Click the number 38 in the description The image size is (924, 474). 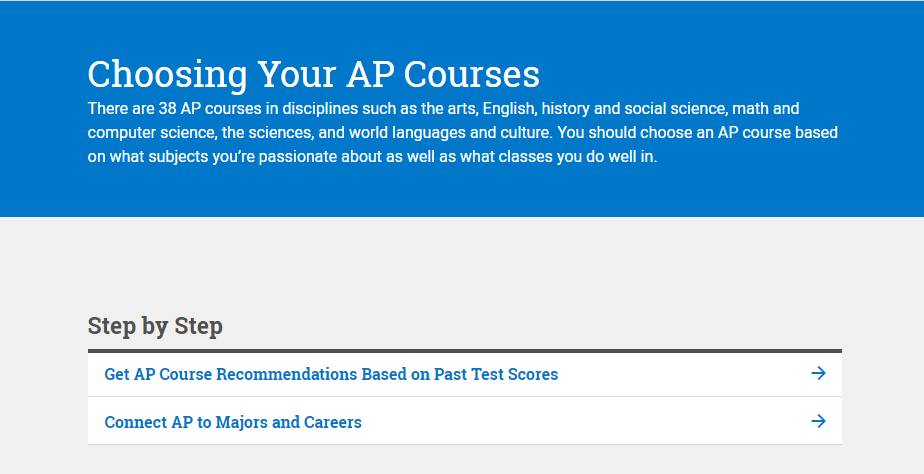click(x=167, y=108)
